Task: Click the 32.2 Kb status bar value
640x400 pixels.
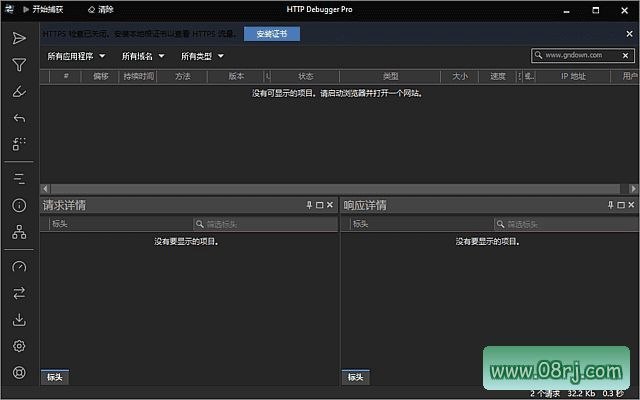Action: 581,393
